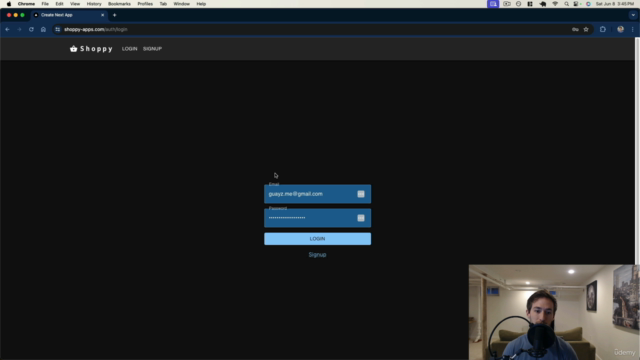Screen dimensions: 640x360
Task: Click into the Email input field
Action: point(317,194)
